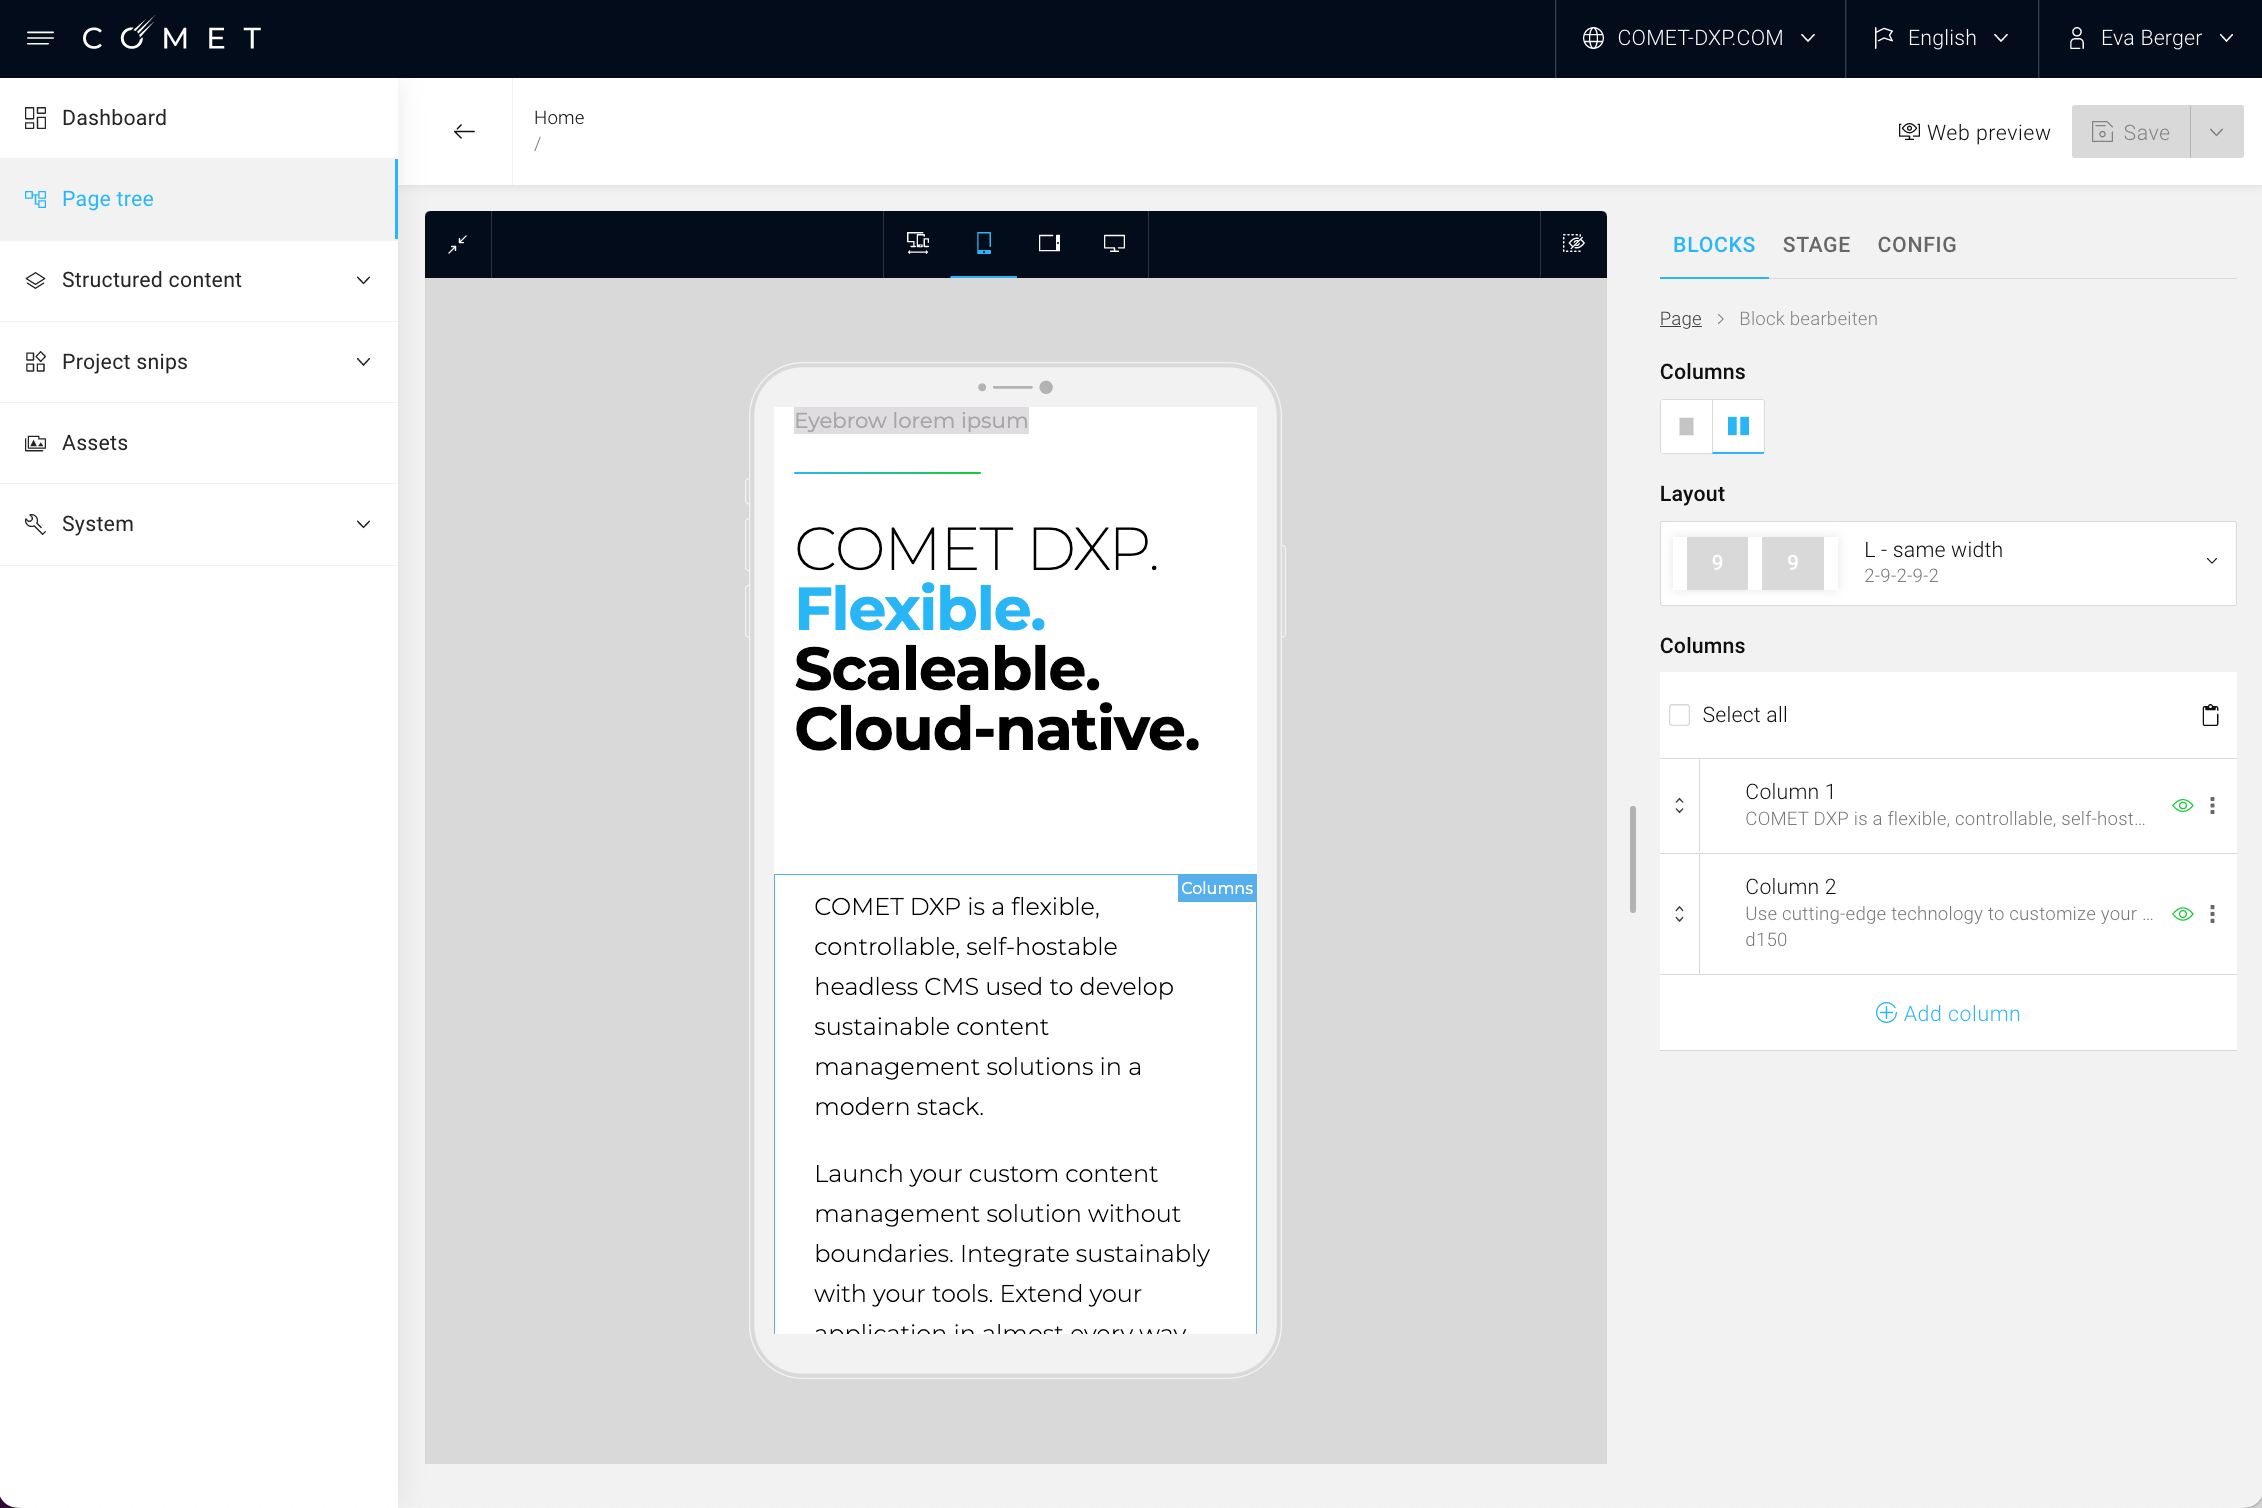Click the Project snips icon

click(36, 362)
